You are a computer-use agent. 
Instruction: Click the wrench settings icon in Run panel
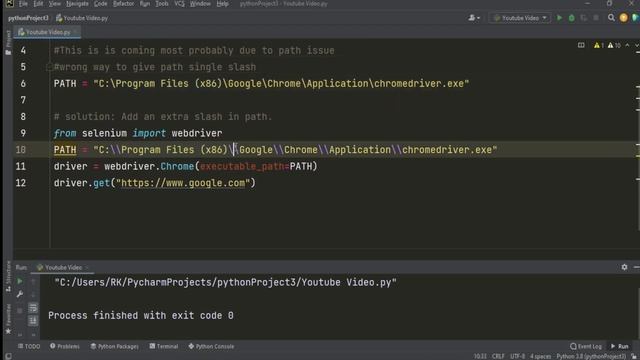(x=20, y=294)
